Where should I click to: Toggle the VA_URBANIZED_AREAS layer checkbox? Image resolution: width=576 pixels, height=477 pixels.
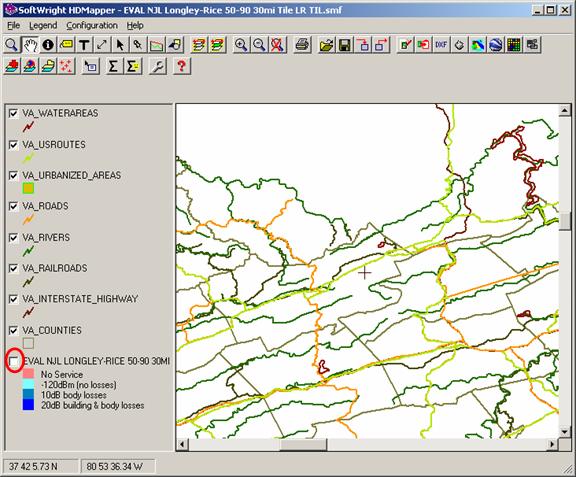pyautogui.click(x=14, y=176)
